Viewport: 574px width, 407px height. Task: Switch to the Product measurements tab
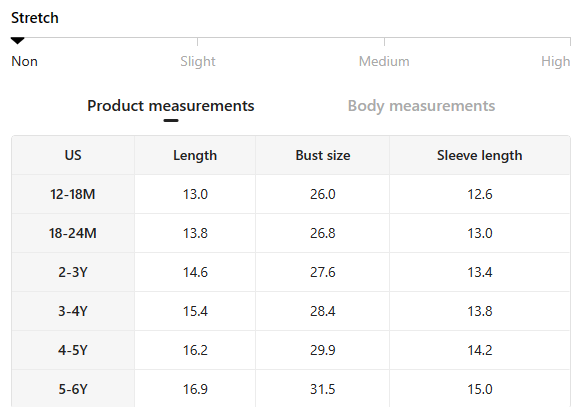coord(171,106)
